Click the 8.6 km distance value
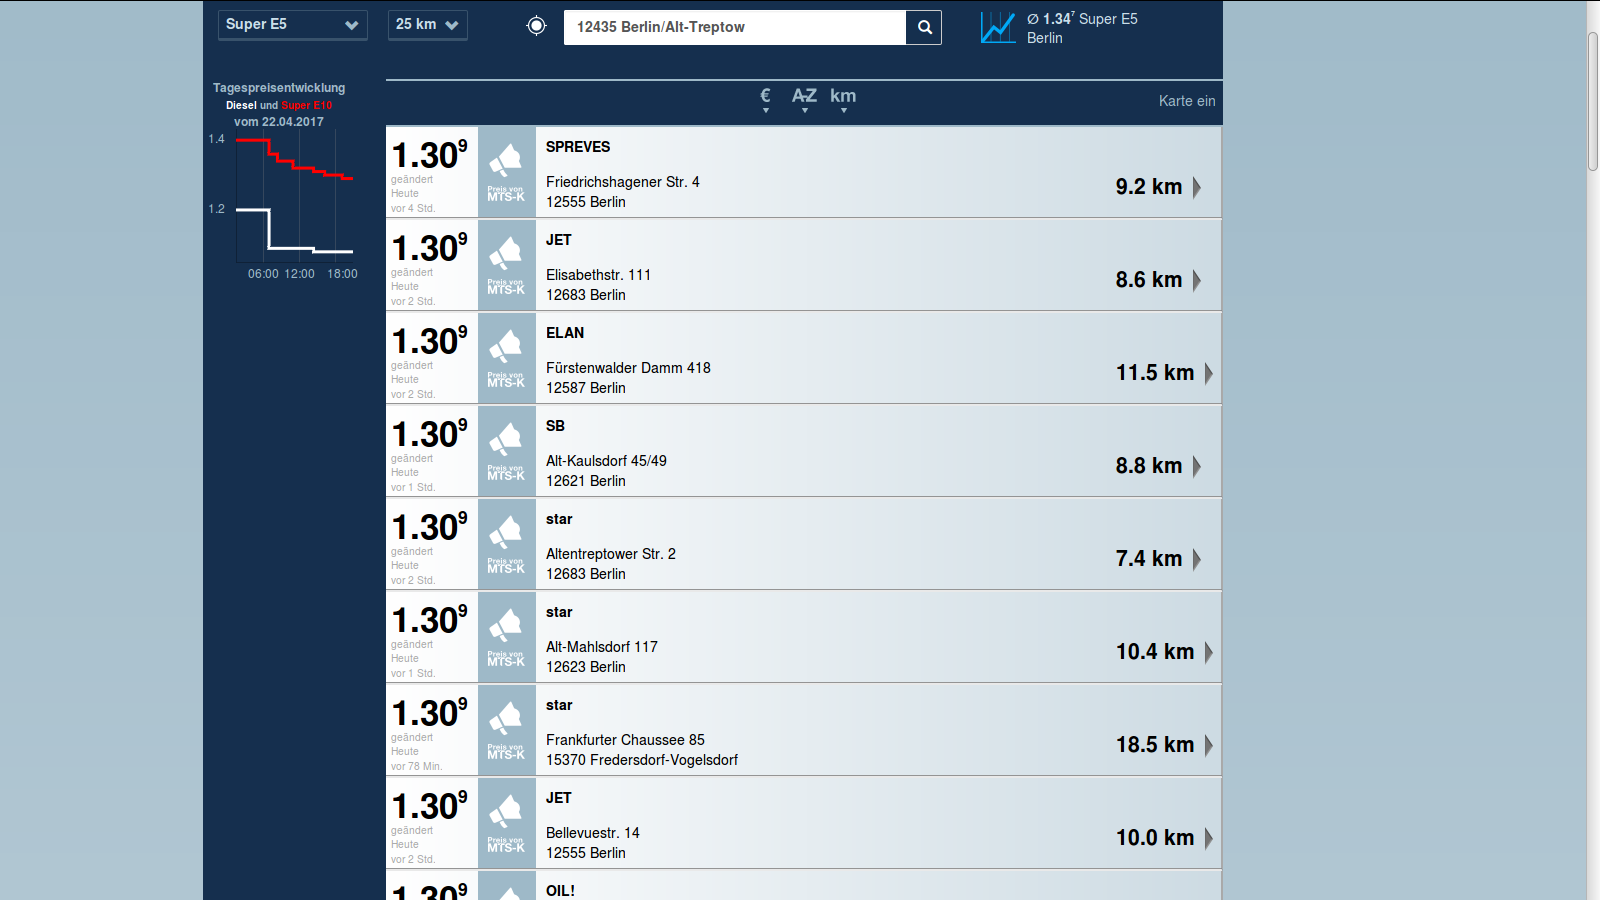 pos(1149,280)
